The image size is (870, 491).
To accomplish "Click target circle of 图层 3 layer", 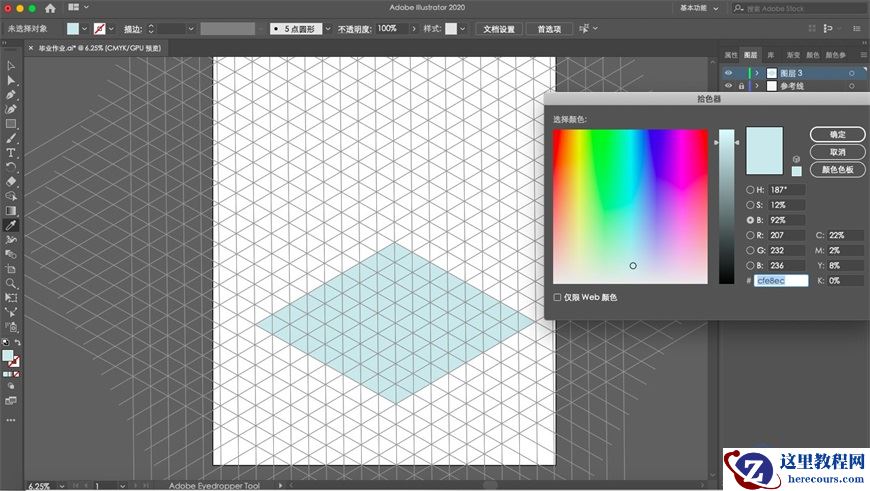I will click(852, 73).
